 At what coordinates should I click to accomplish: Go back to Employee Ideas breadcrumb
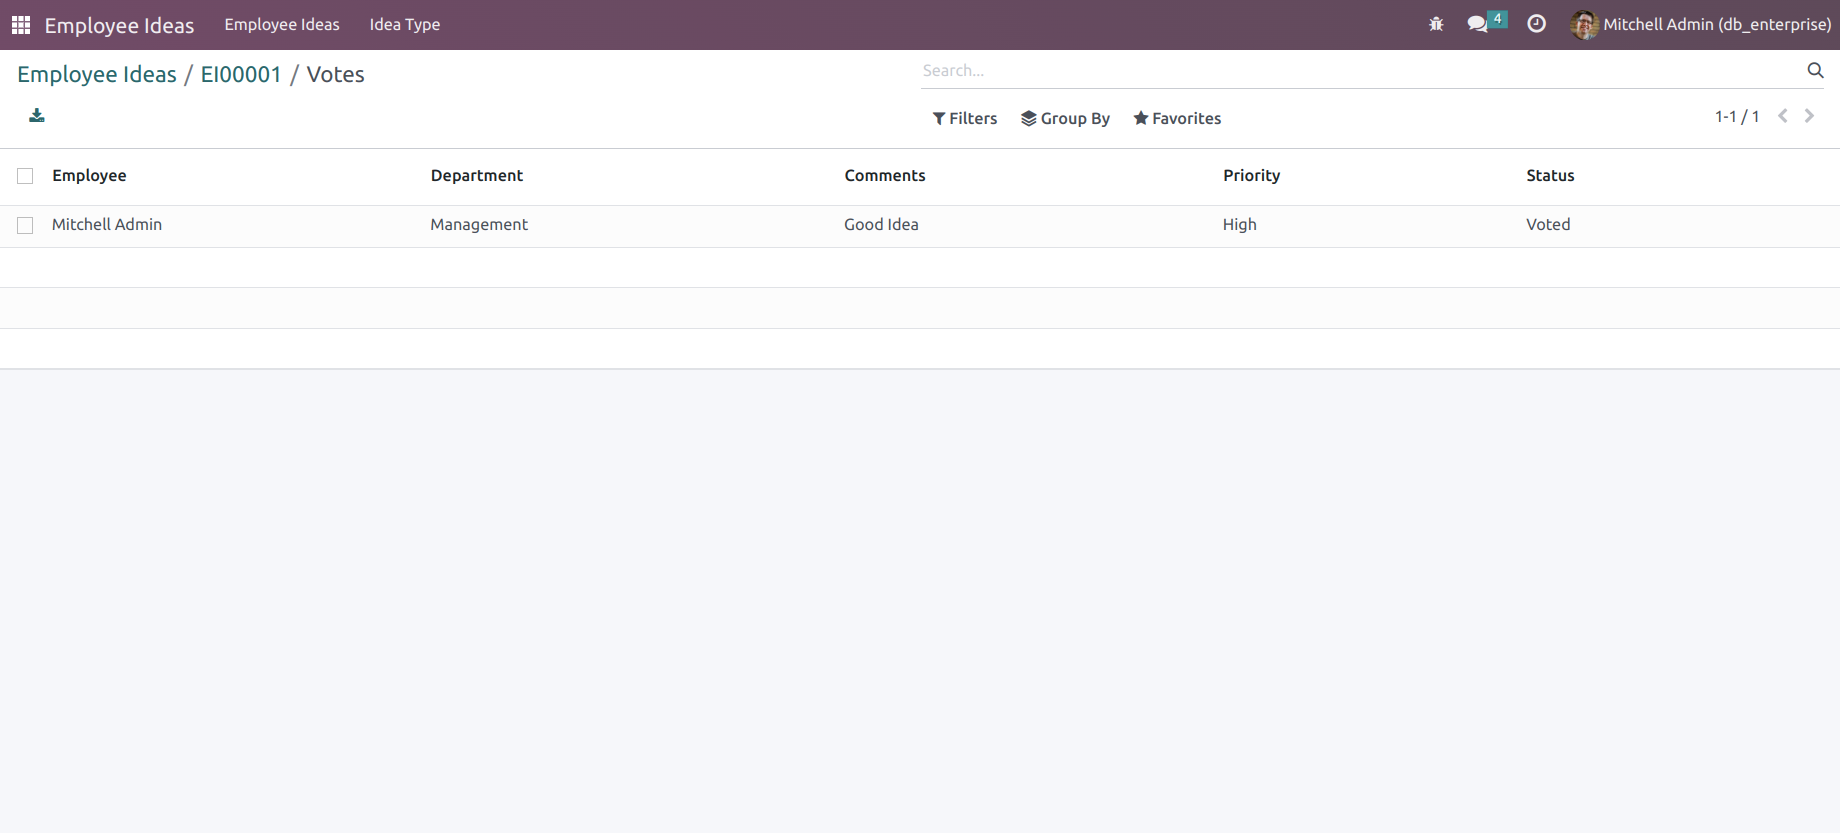click(97, 74)
